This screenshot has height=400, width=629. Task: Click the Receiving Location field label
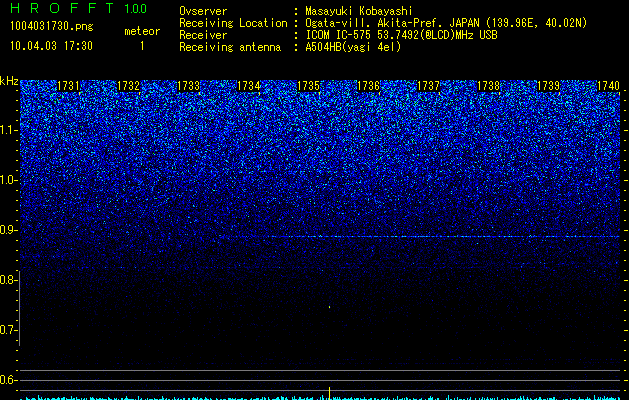pos(233,23)
